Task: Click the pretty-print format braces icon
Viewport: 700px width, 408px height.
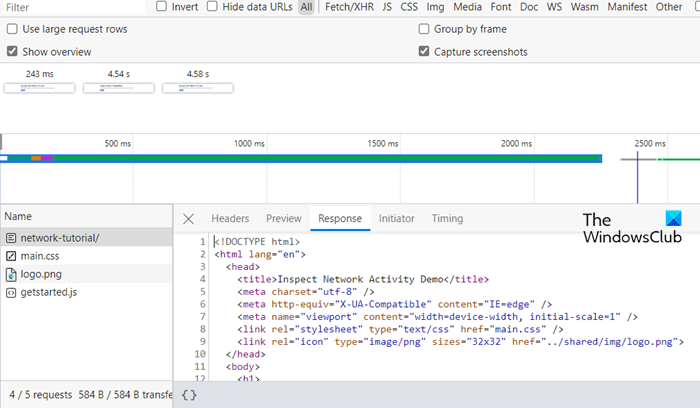Action: tap(189, 395)
